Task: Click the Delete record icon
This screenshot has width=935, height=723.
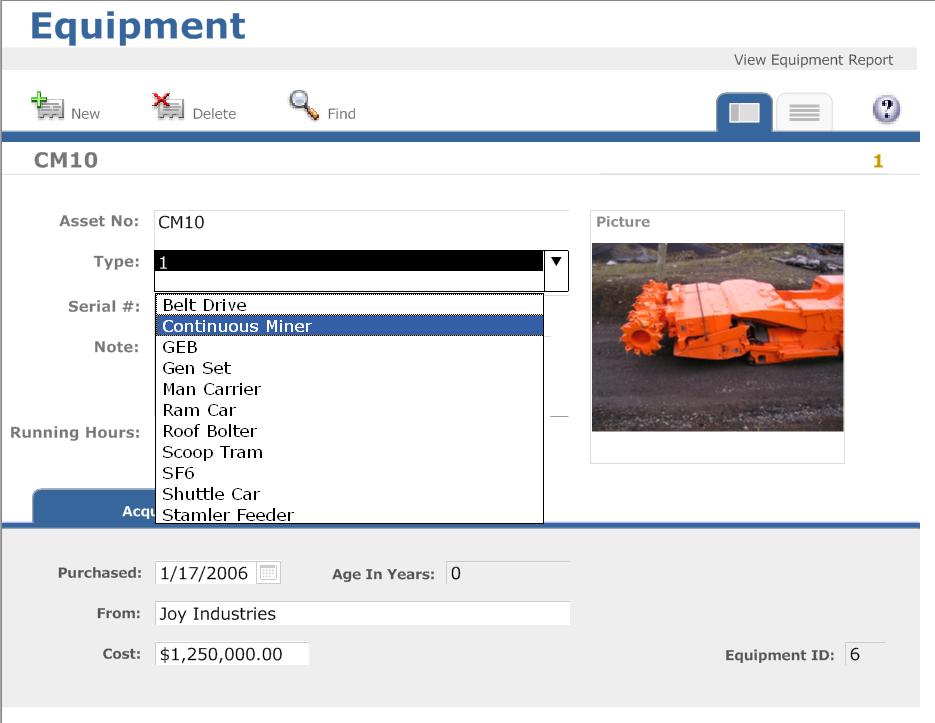Action: pos(169,106)
